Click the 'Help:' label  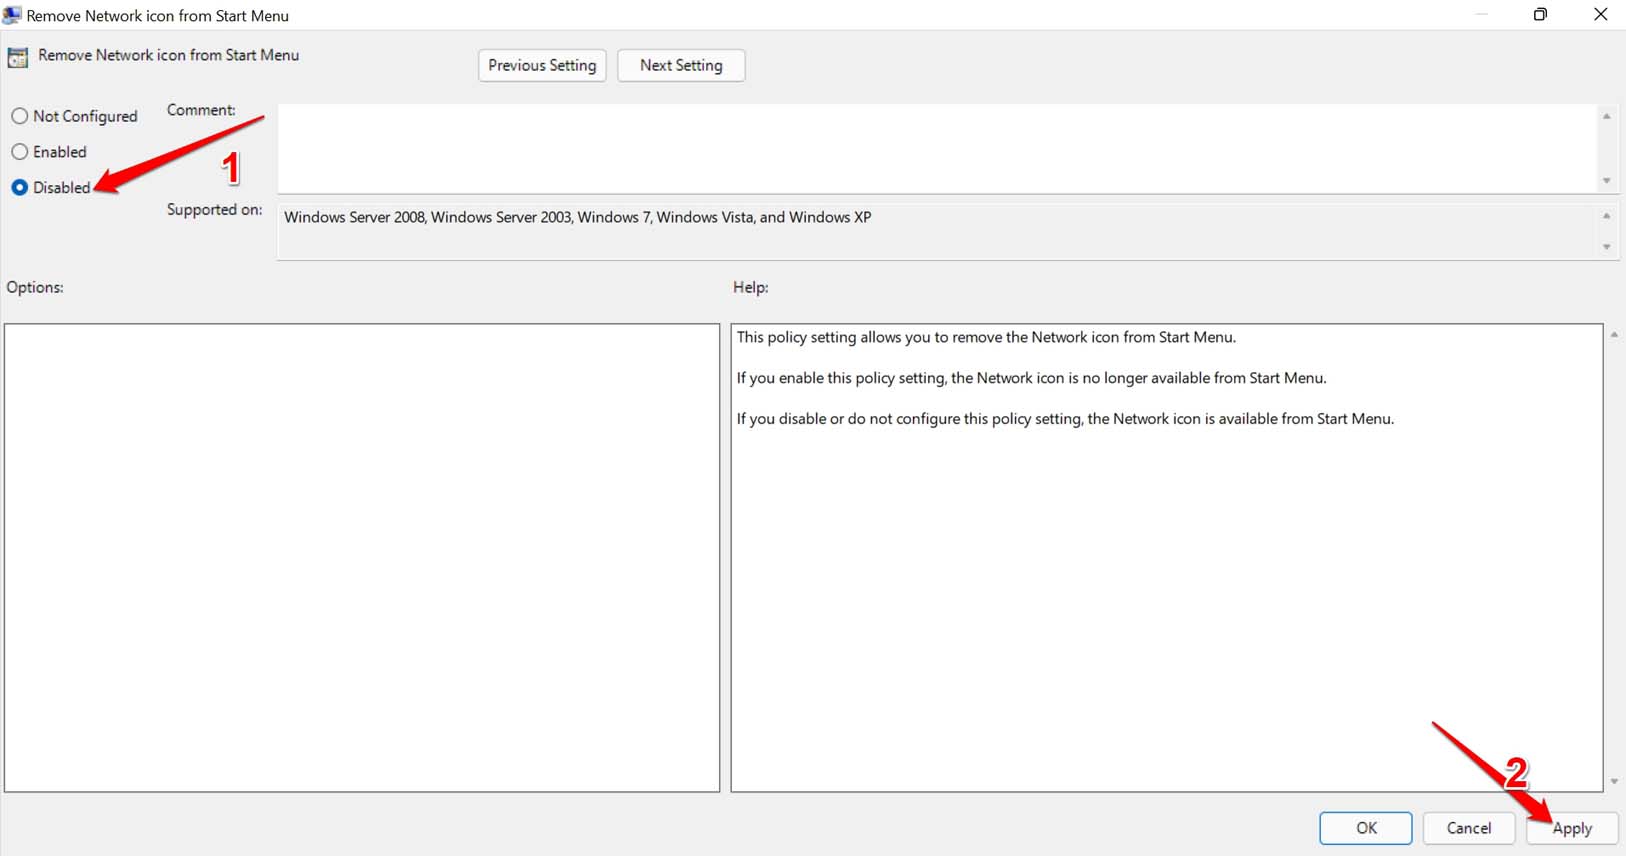(x=751, y=287)
